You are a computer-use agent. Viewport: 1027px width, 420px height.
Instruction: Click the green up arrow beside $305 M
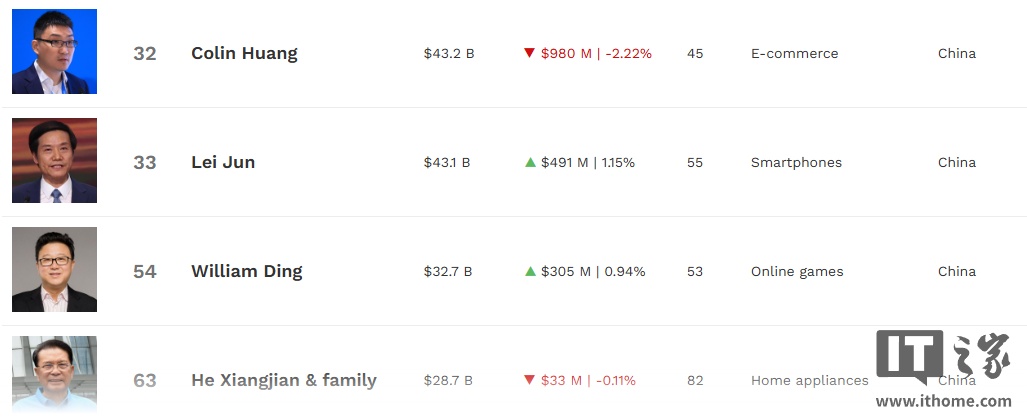point(531,271)
